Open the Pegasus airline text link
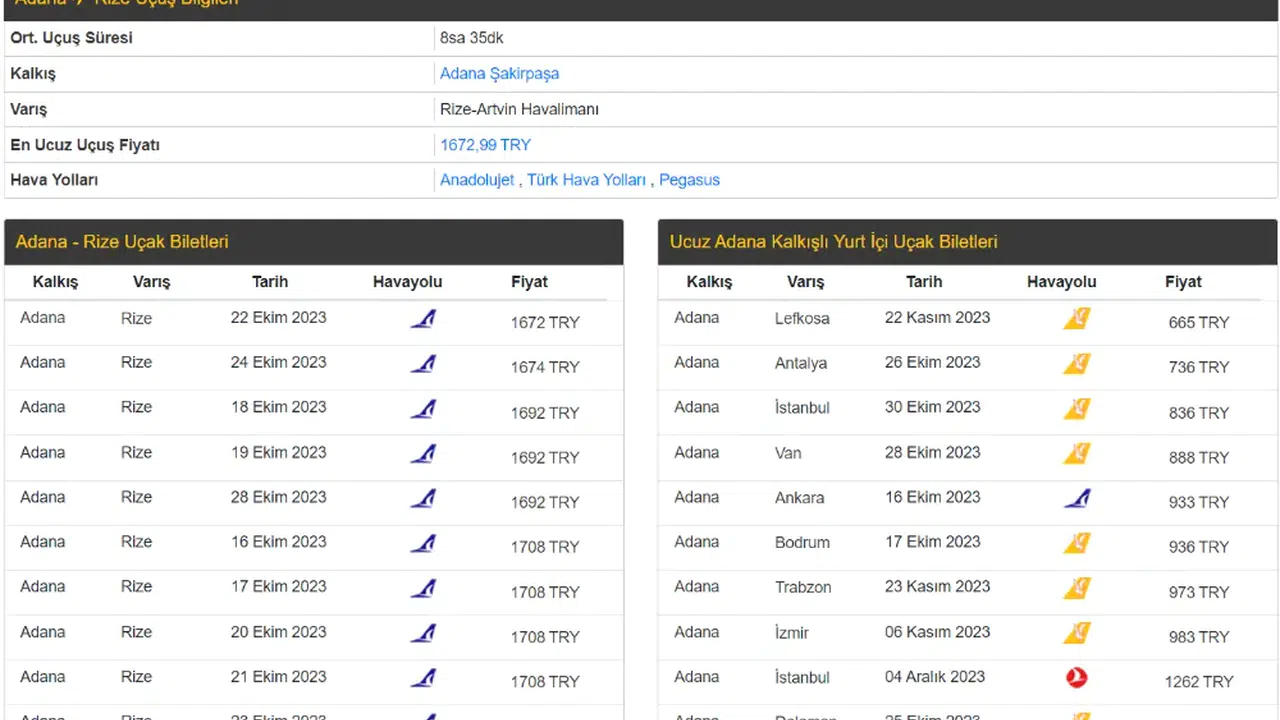 (x=689, y=180)
